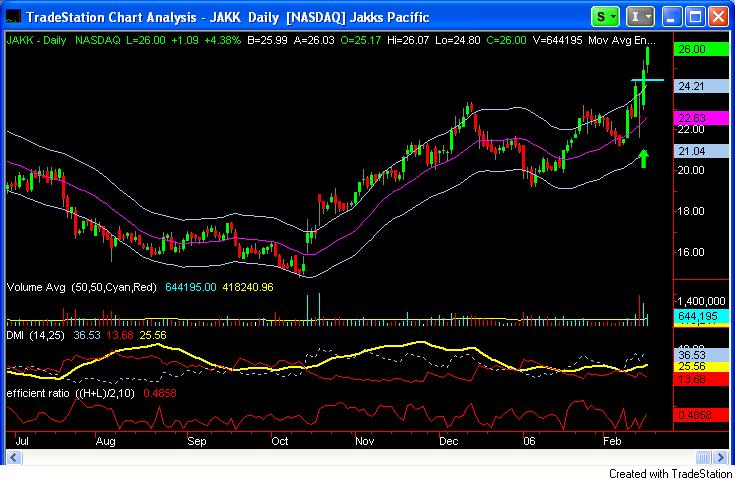Click the JAKK - Daily status text
The image size is (735, 480).
(37, 40)
